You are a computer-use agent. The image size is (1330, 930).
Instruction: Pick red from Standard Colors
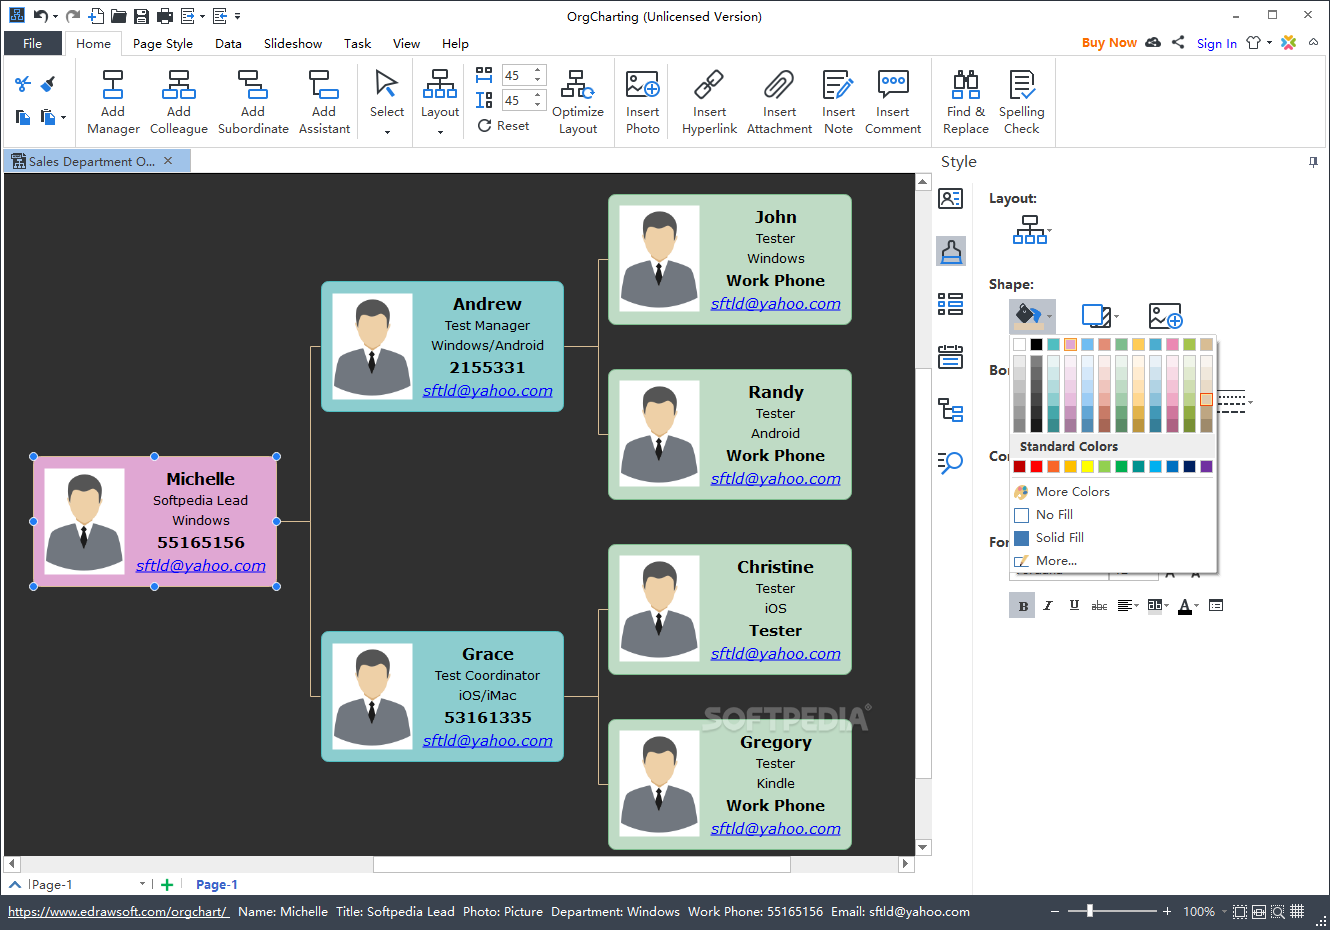(1036, 467)
